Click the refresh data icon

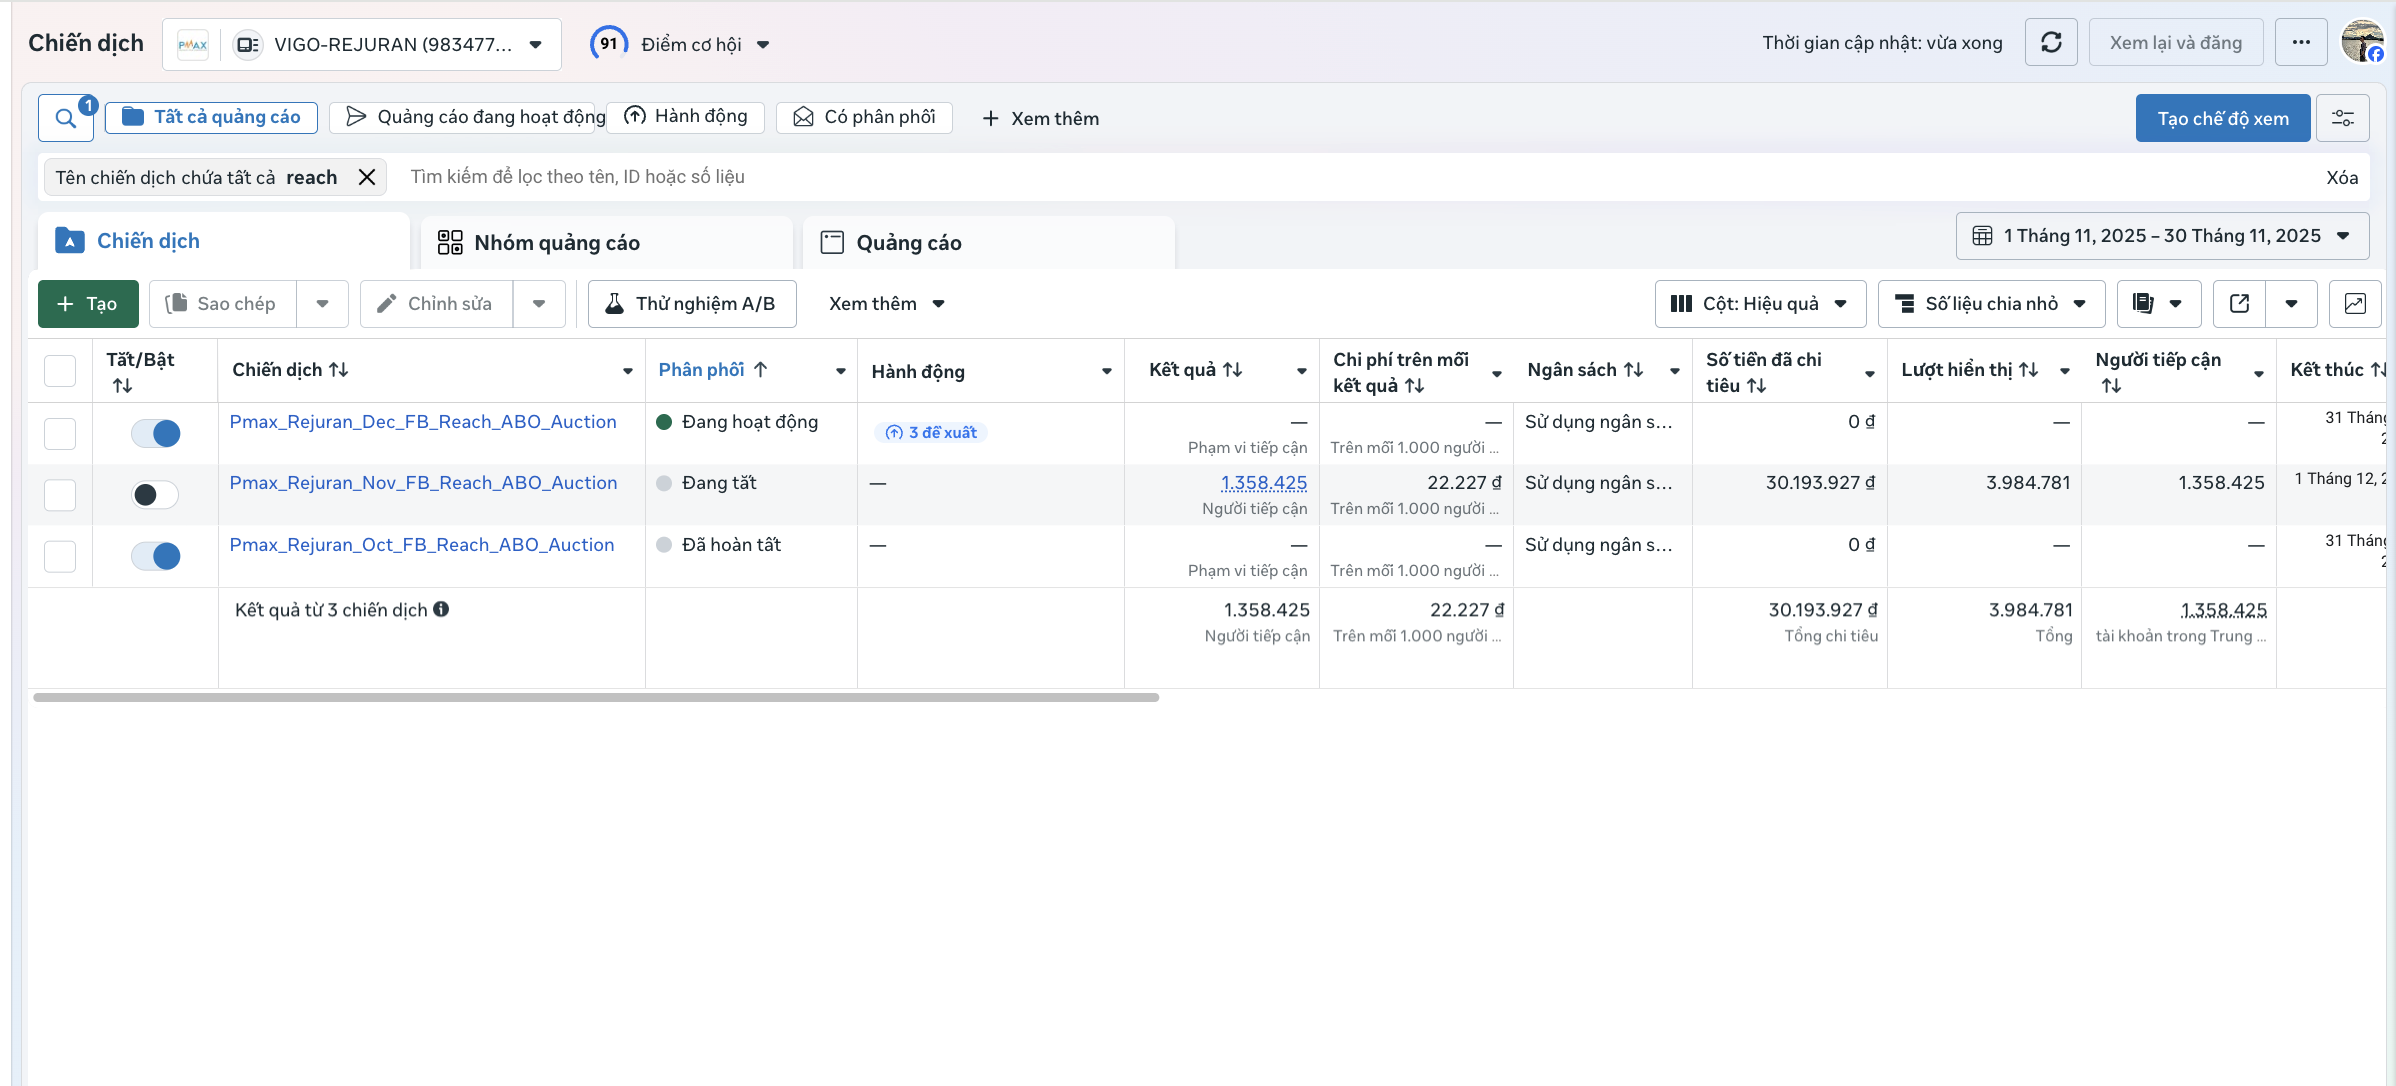pyautogui.click(x=2051, y=43)
